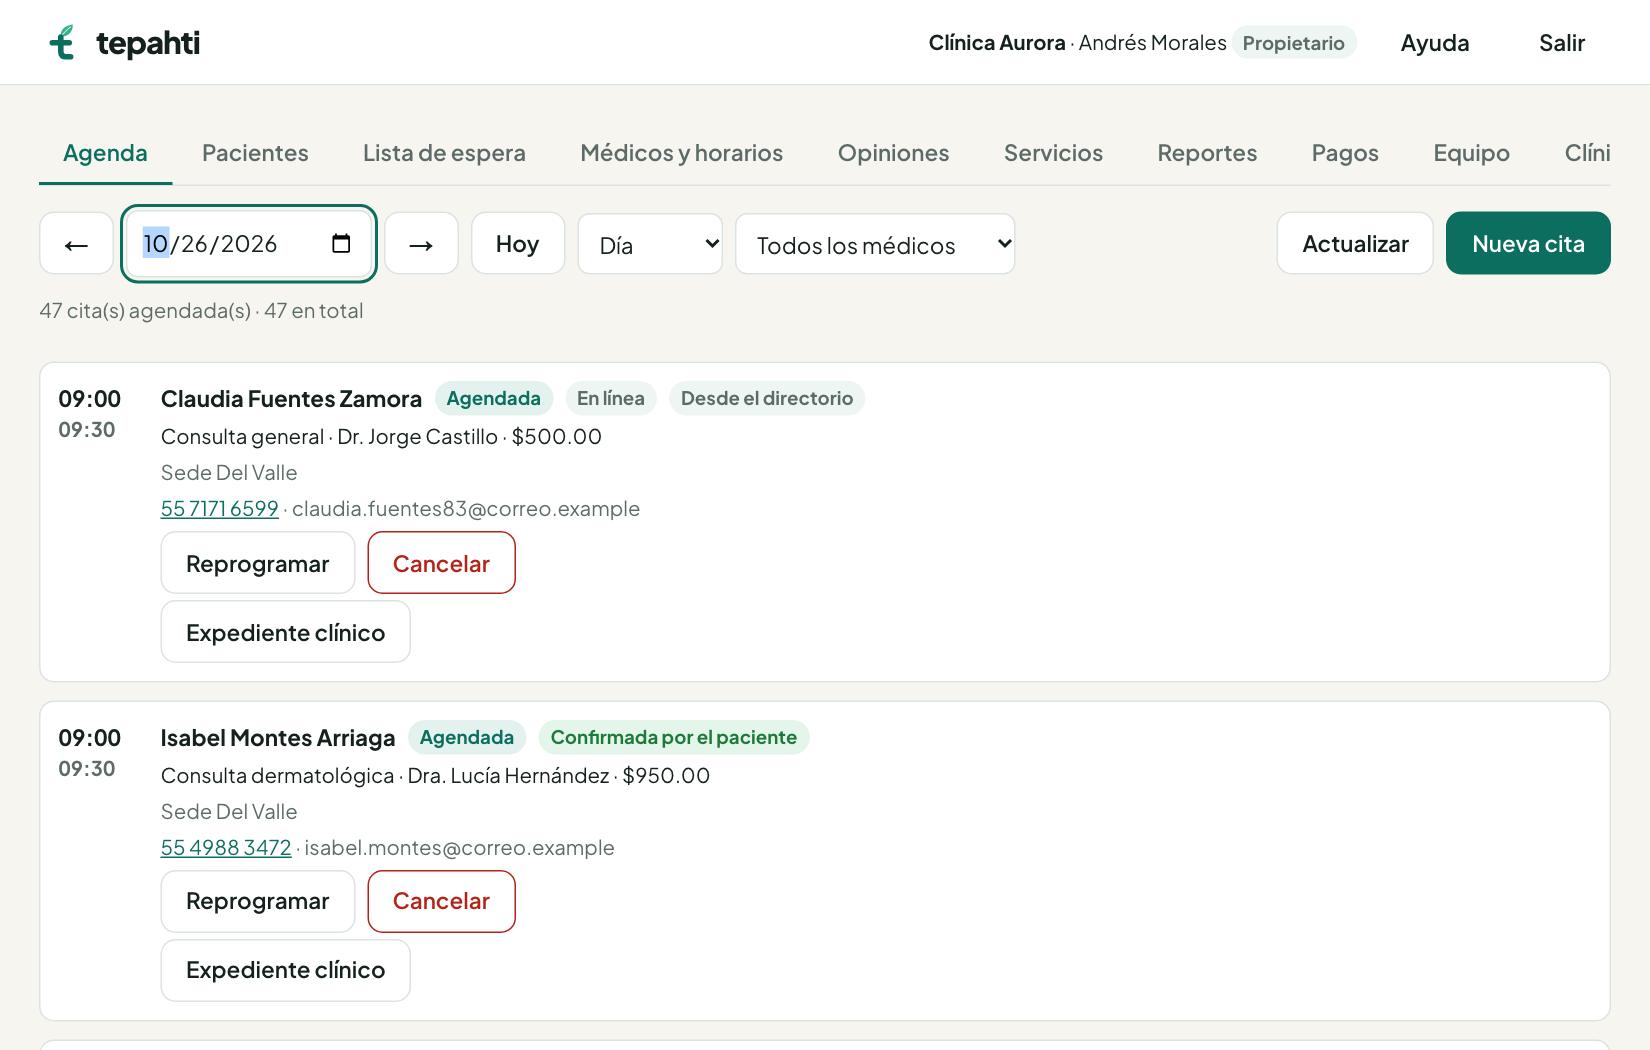Open the partially visible Clíni tab
The image size is (1650, 1050).
point(1587,153)
